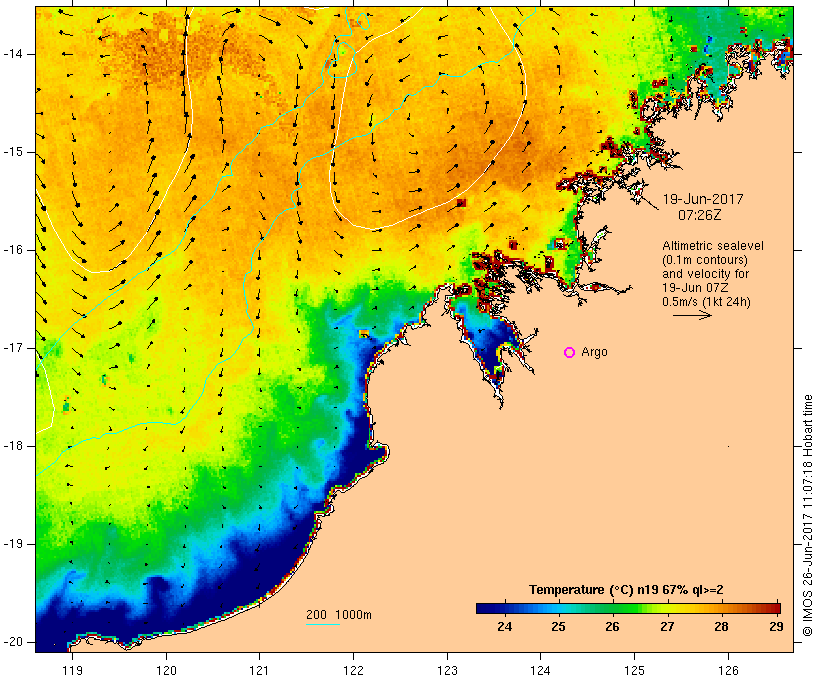Screen dimensions: 820x680
Task: Click longitude axis label 124
Action: (540, 670)
